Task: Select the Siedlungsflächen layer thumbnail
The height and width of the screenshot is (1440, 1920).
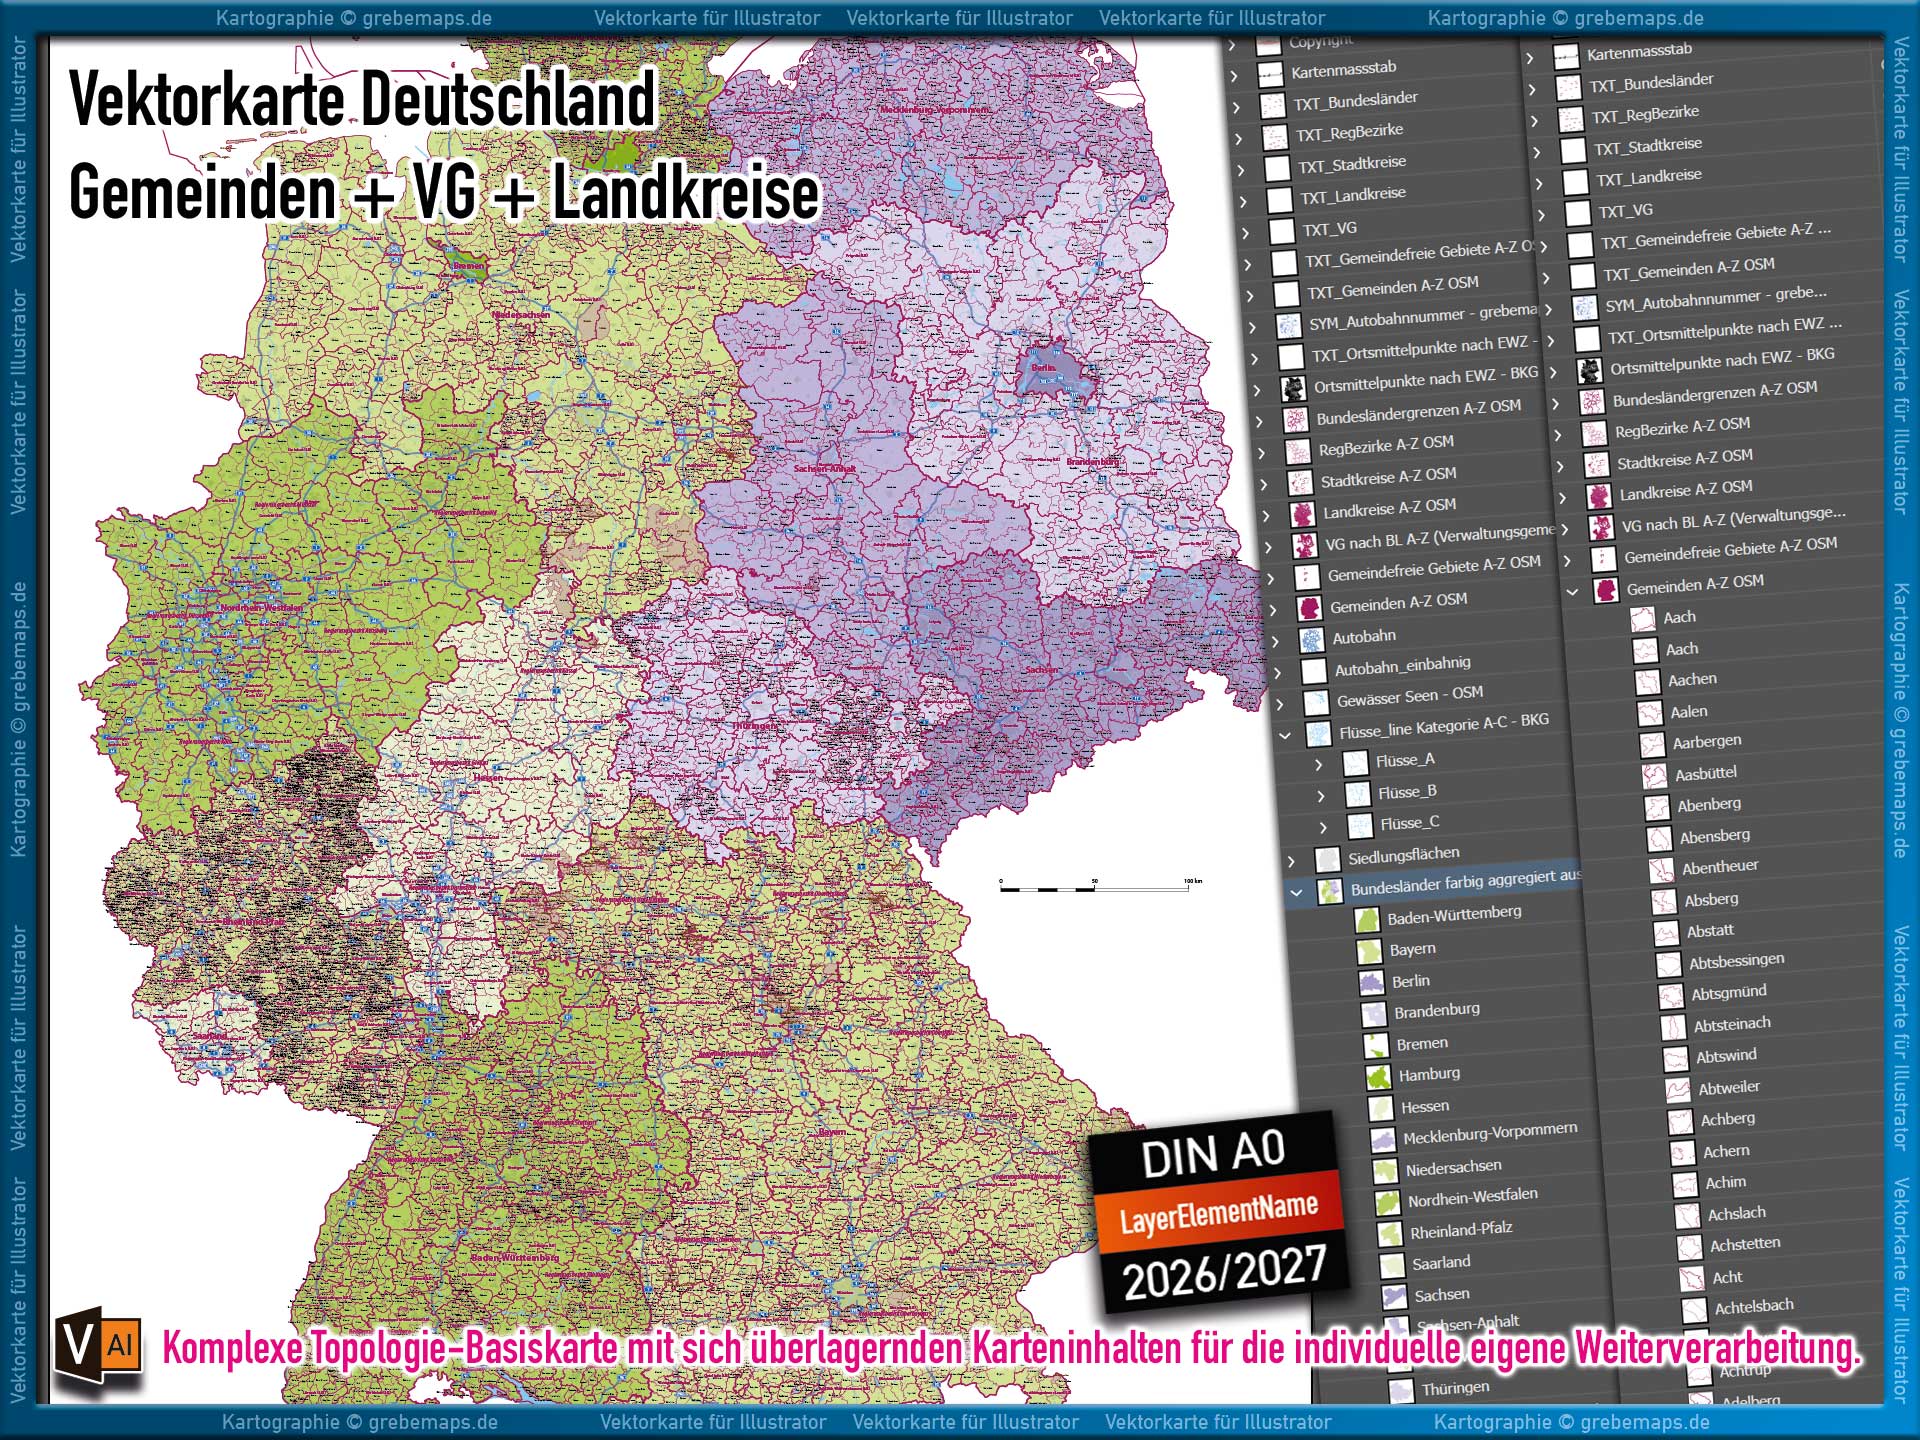Action: 1327,860
